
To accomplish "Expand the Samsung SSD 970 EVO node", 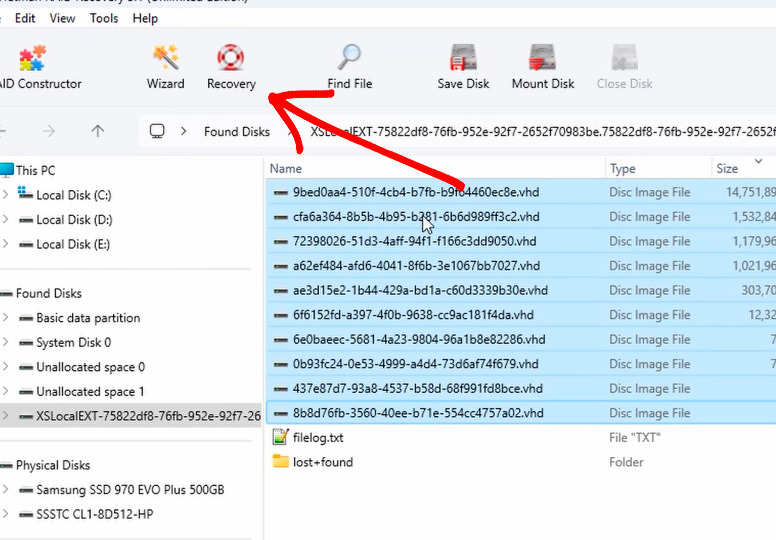I will pyautogui.click(x=5, y=489).
